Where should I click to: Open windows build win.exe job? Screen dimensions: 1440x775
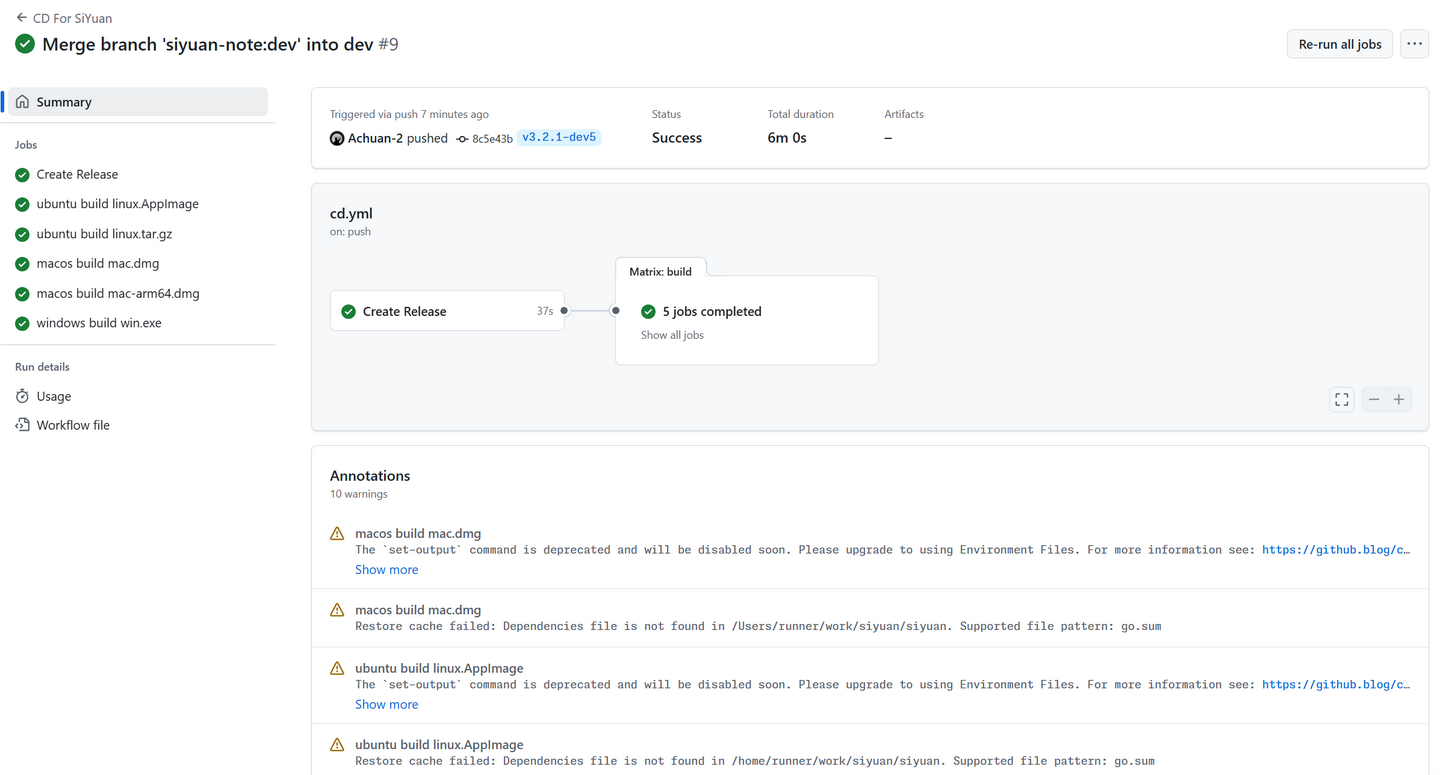99,323
